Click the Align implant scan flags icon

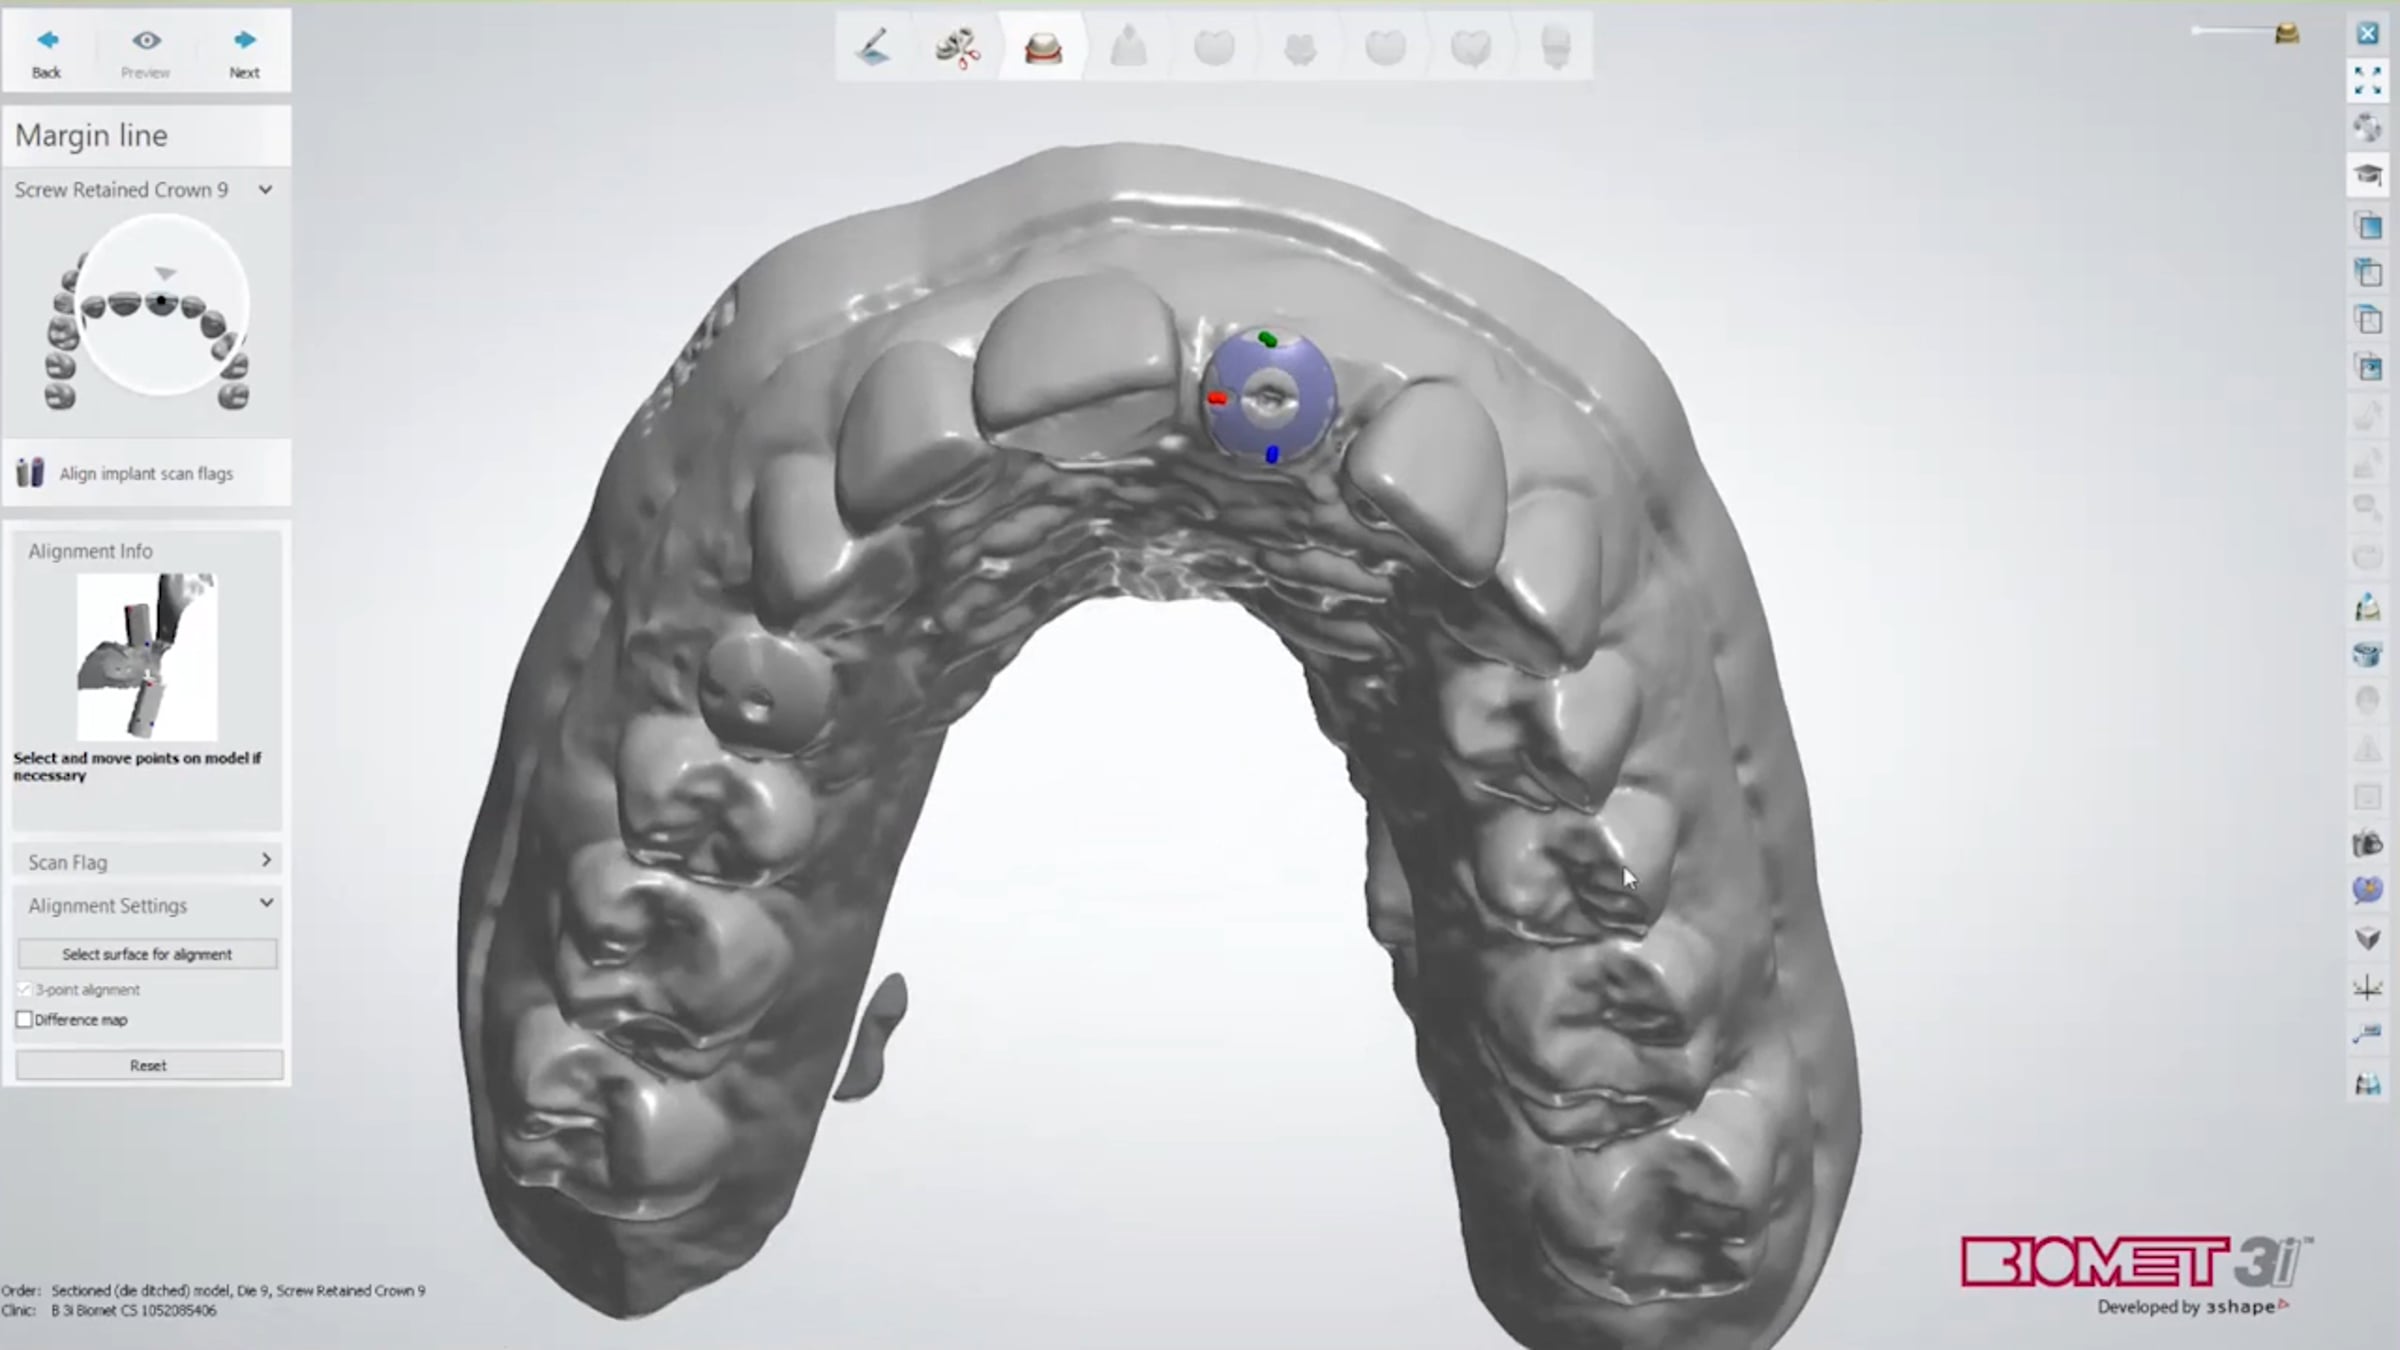click(x=30, y=473)
